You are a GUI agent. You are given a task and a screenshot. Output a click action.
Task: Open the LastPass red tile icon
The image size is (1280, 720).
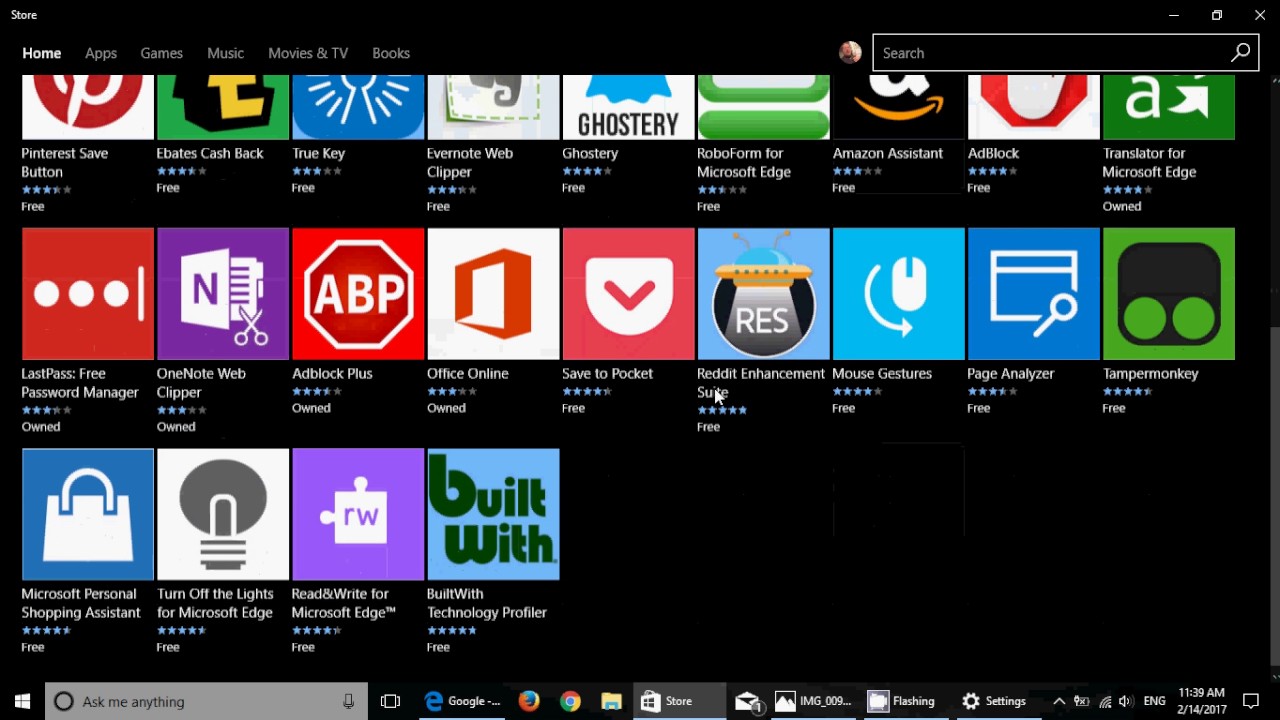88,294
